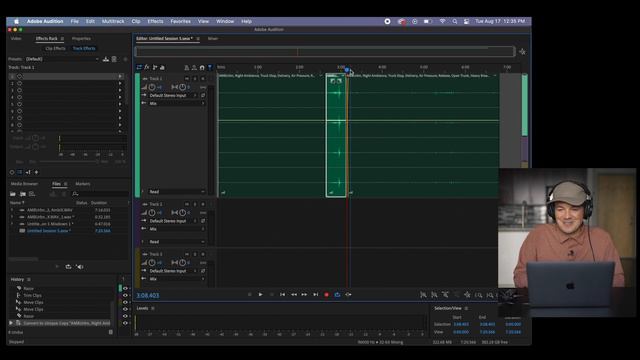
Task: Click the red Record button in the transport
Action: [x=326, y=294]
